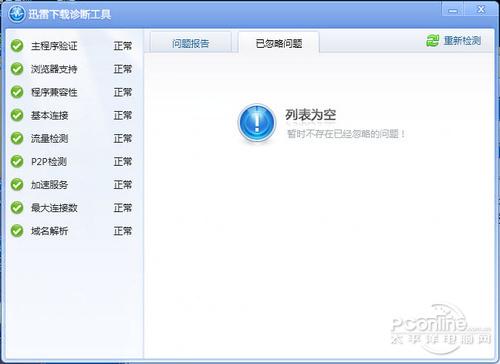Switch to the 问题报告 tab

click(191, 43)
